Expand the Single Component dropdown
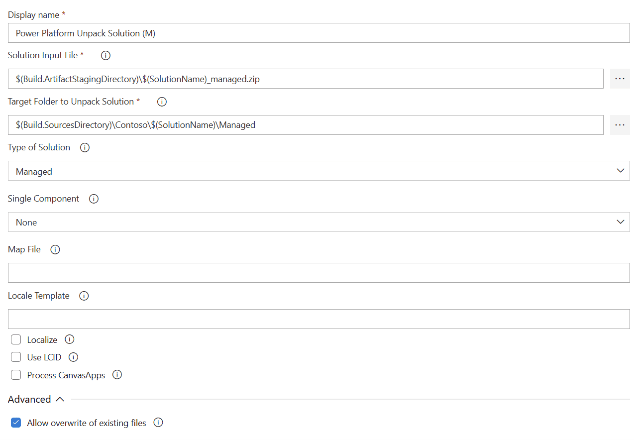 click(x=318, y=222)
